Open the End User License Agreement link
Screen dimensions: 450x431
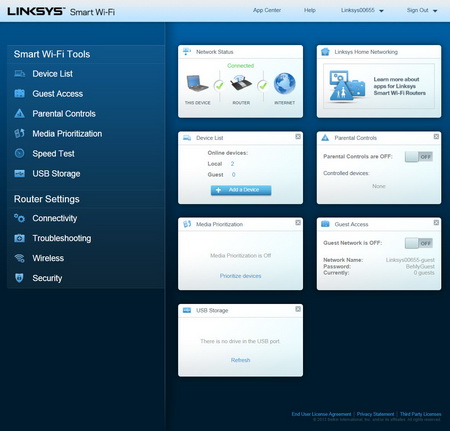321,414
